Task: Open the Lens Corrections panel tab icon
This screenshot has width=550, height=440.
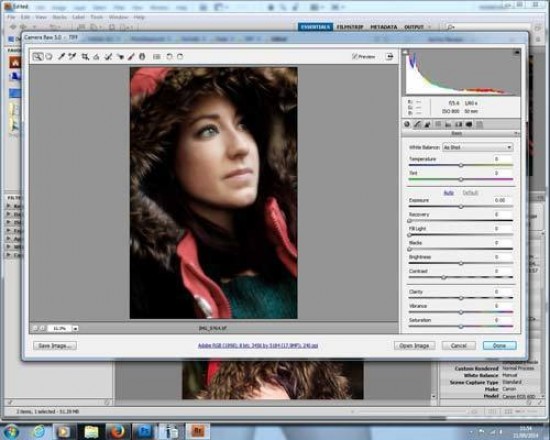Action: [x=458, y=124]
